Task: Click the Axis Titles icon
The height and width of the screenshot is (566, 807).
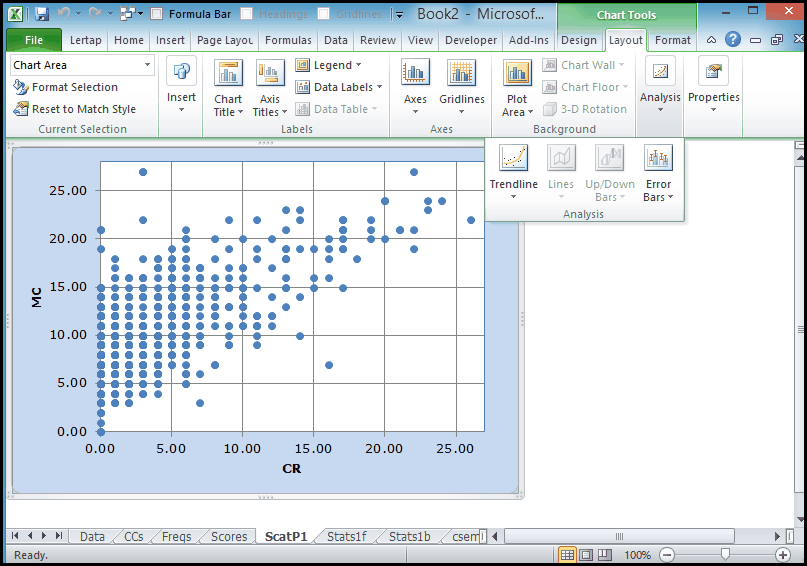Action: pos(270,74)
